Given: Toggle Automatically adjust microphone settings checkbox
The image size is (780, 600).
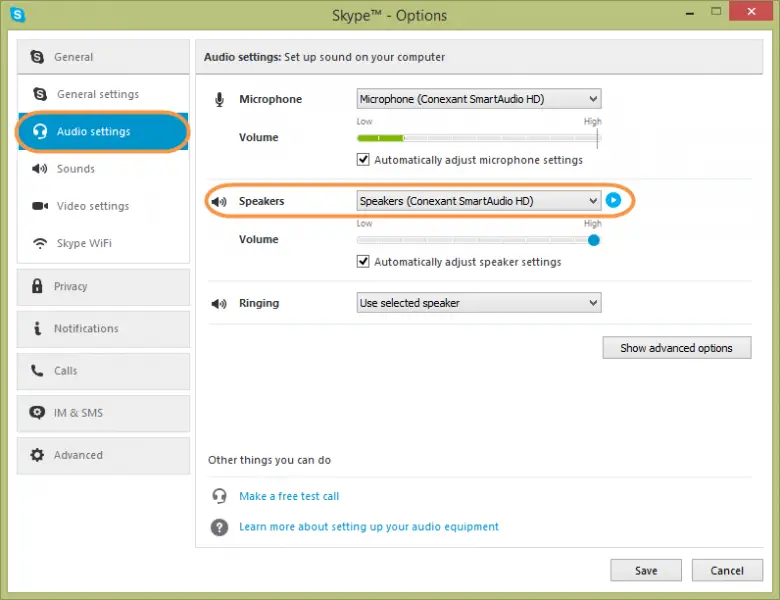Looking at the screenshot, I should [x=363, y=160].
